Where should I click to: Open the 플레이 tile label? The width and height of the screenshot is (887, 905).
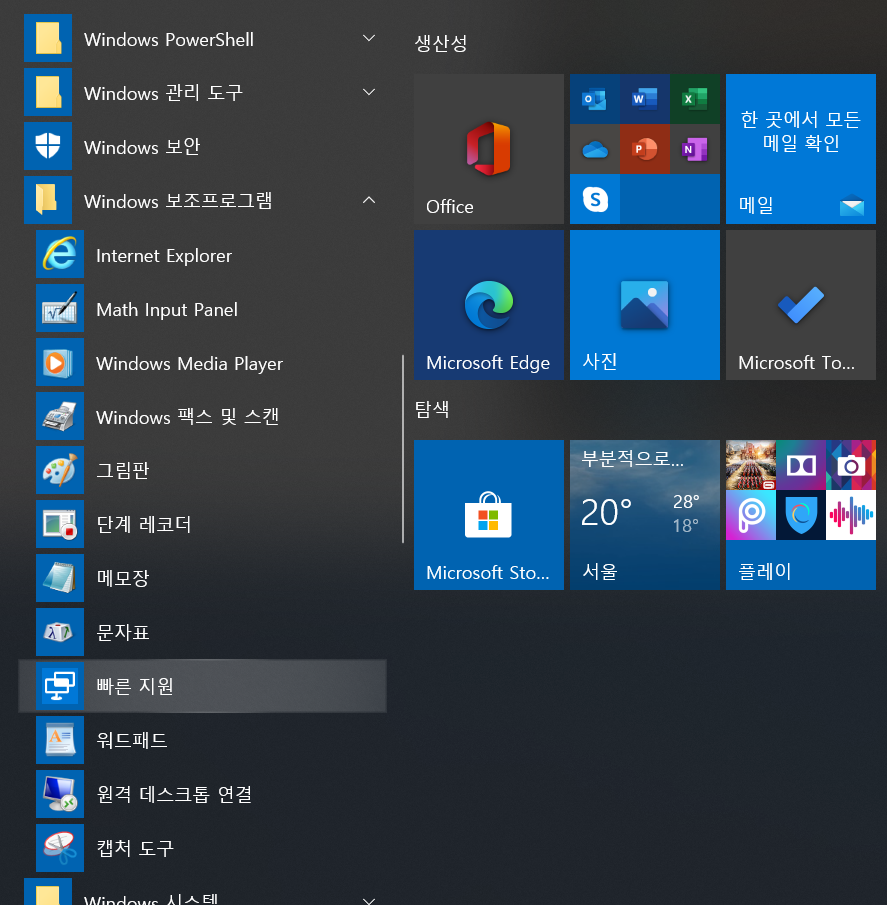(765, 571)
